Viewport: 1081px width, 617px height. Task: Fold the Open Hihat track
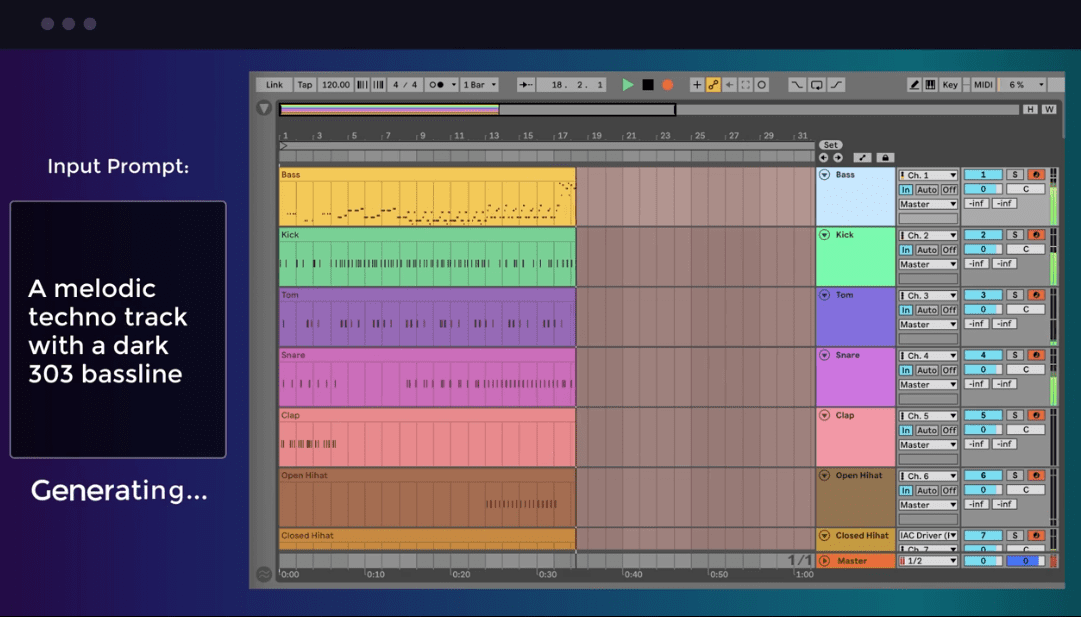click(825, 476)
